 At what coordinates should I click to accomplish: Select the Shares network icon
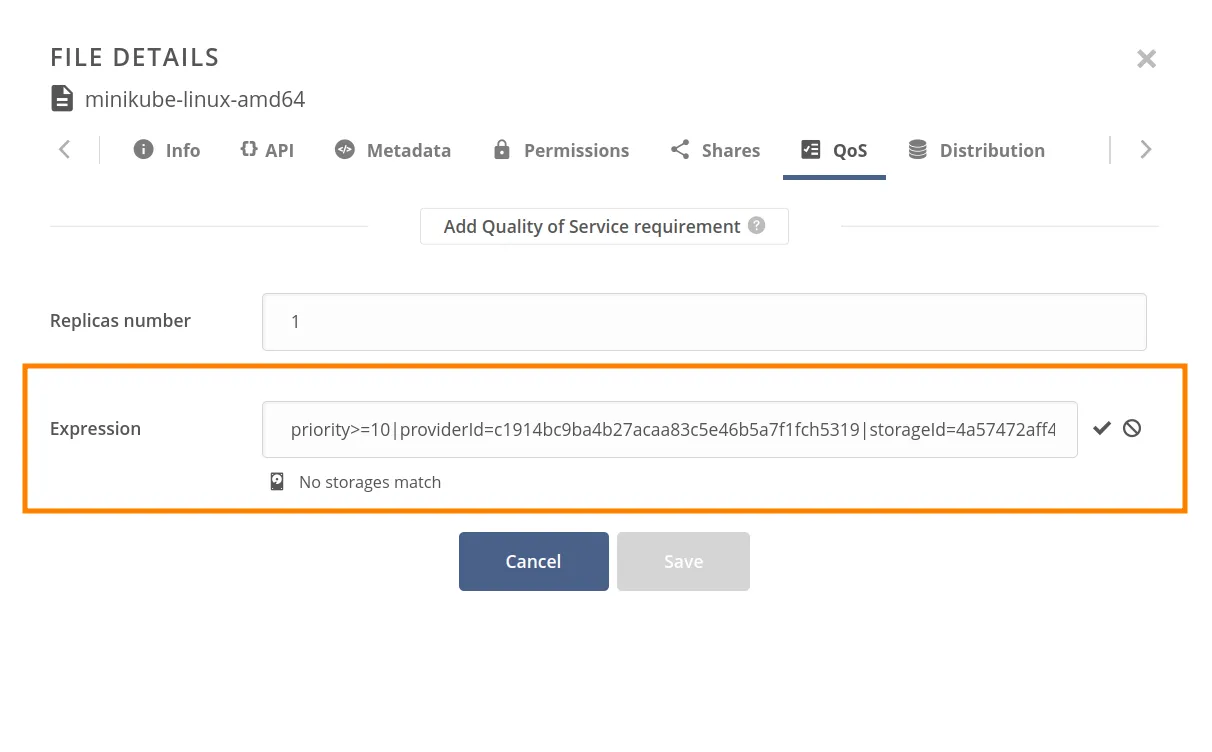click(x=680, y=149)
